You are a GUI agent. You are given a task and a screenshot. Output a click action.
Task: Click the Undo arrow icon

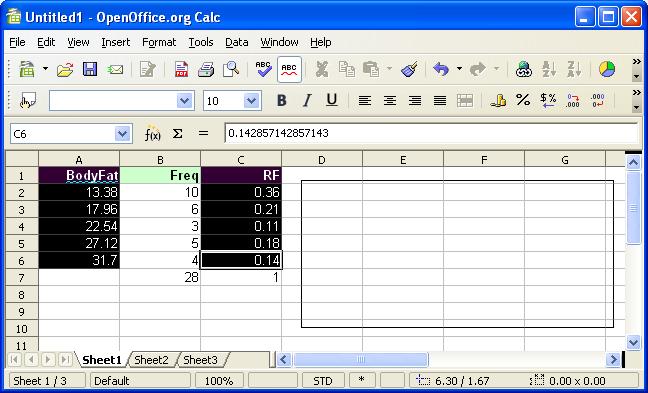tap(441, 69)
